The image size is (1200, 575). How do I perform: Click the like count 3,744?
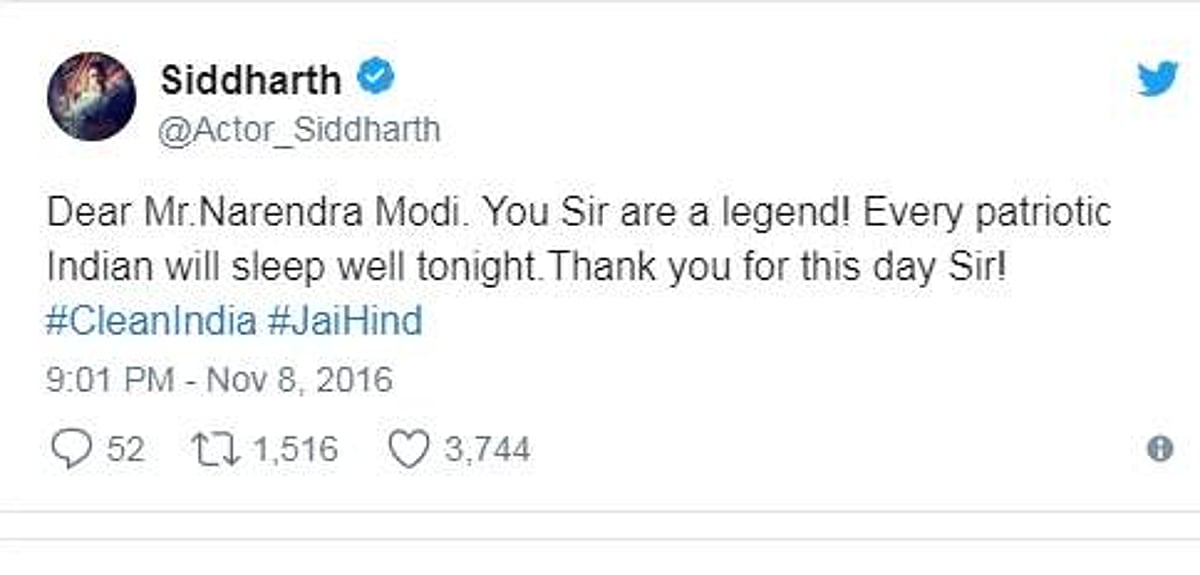click(x=486, y=450)
